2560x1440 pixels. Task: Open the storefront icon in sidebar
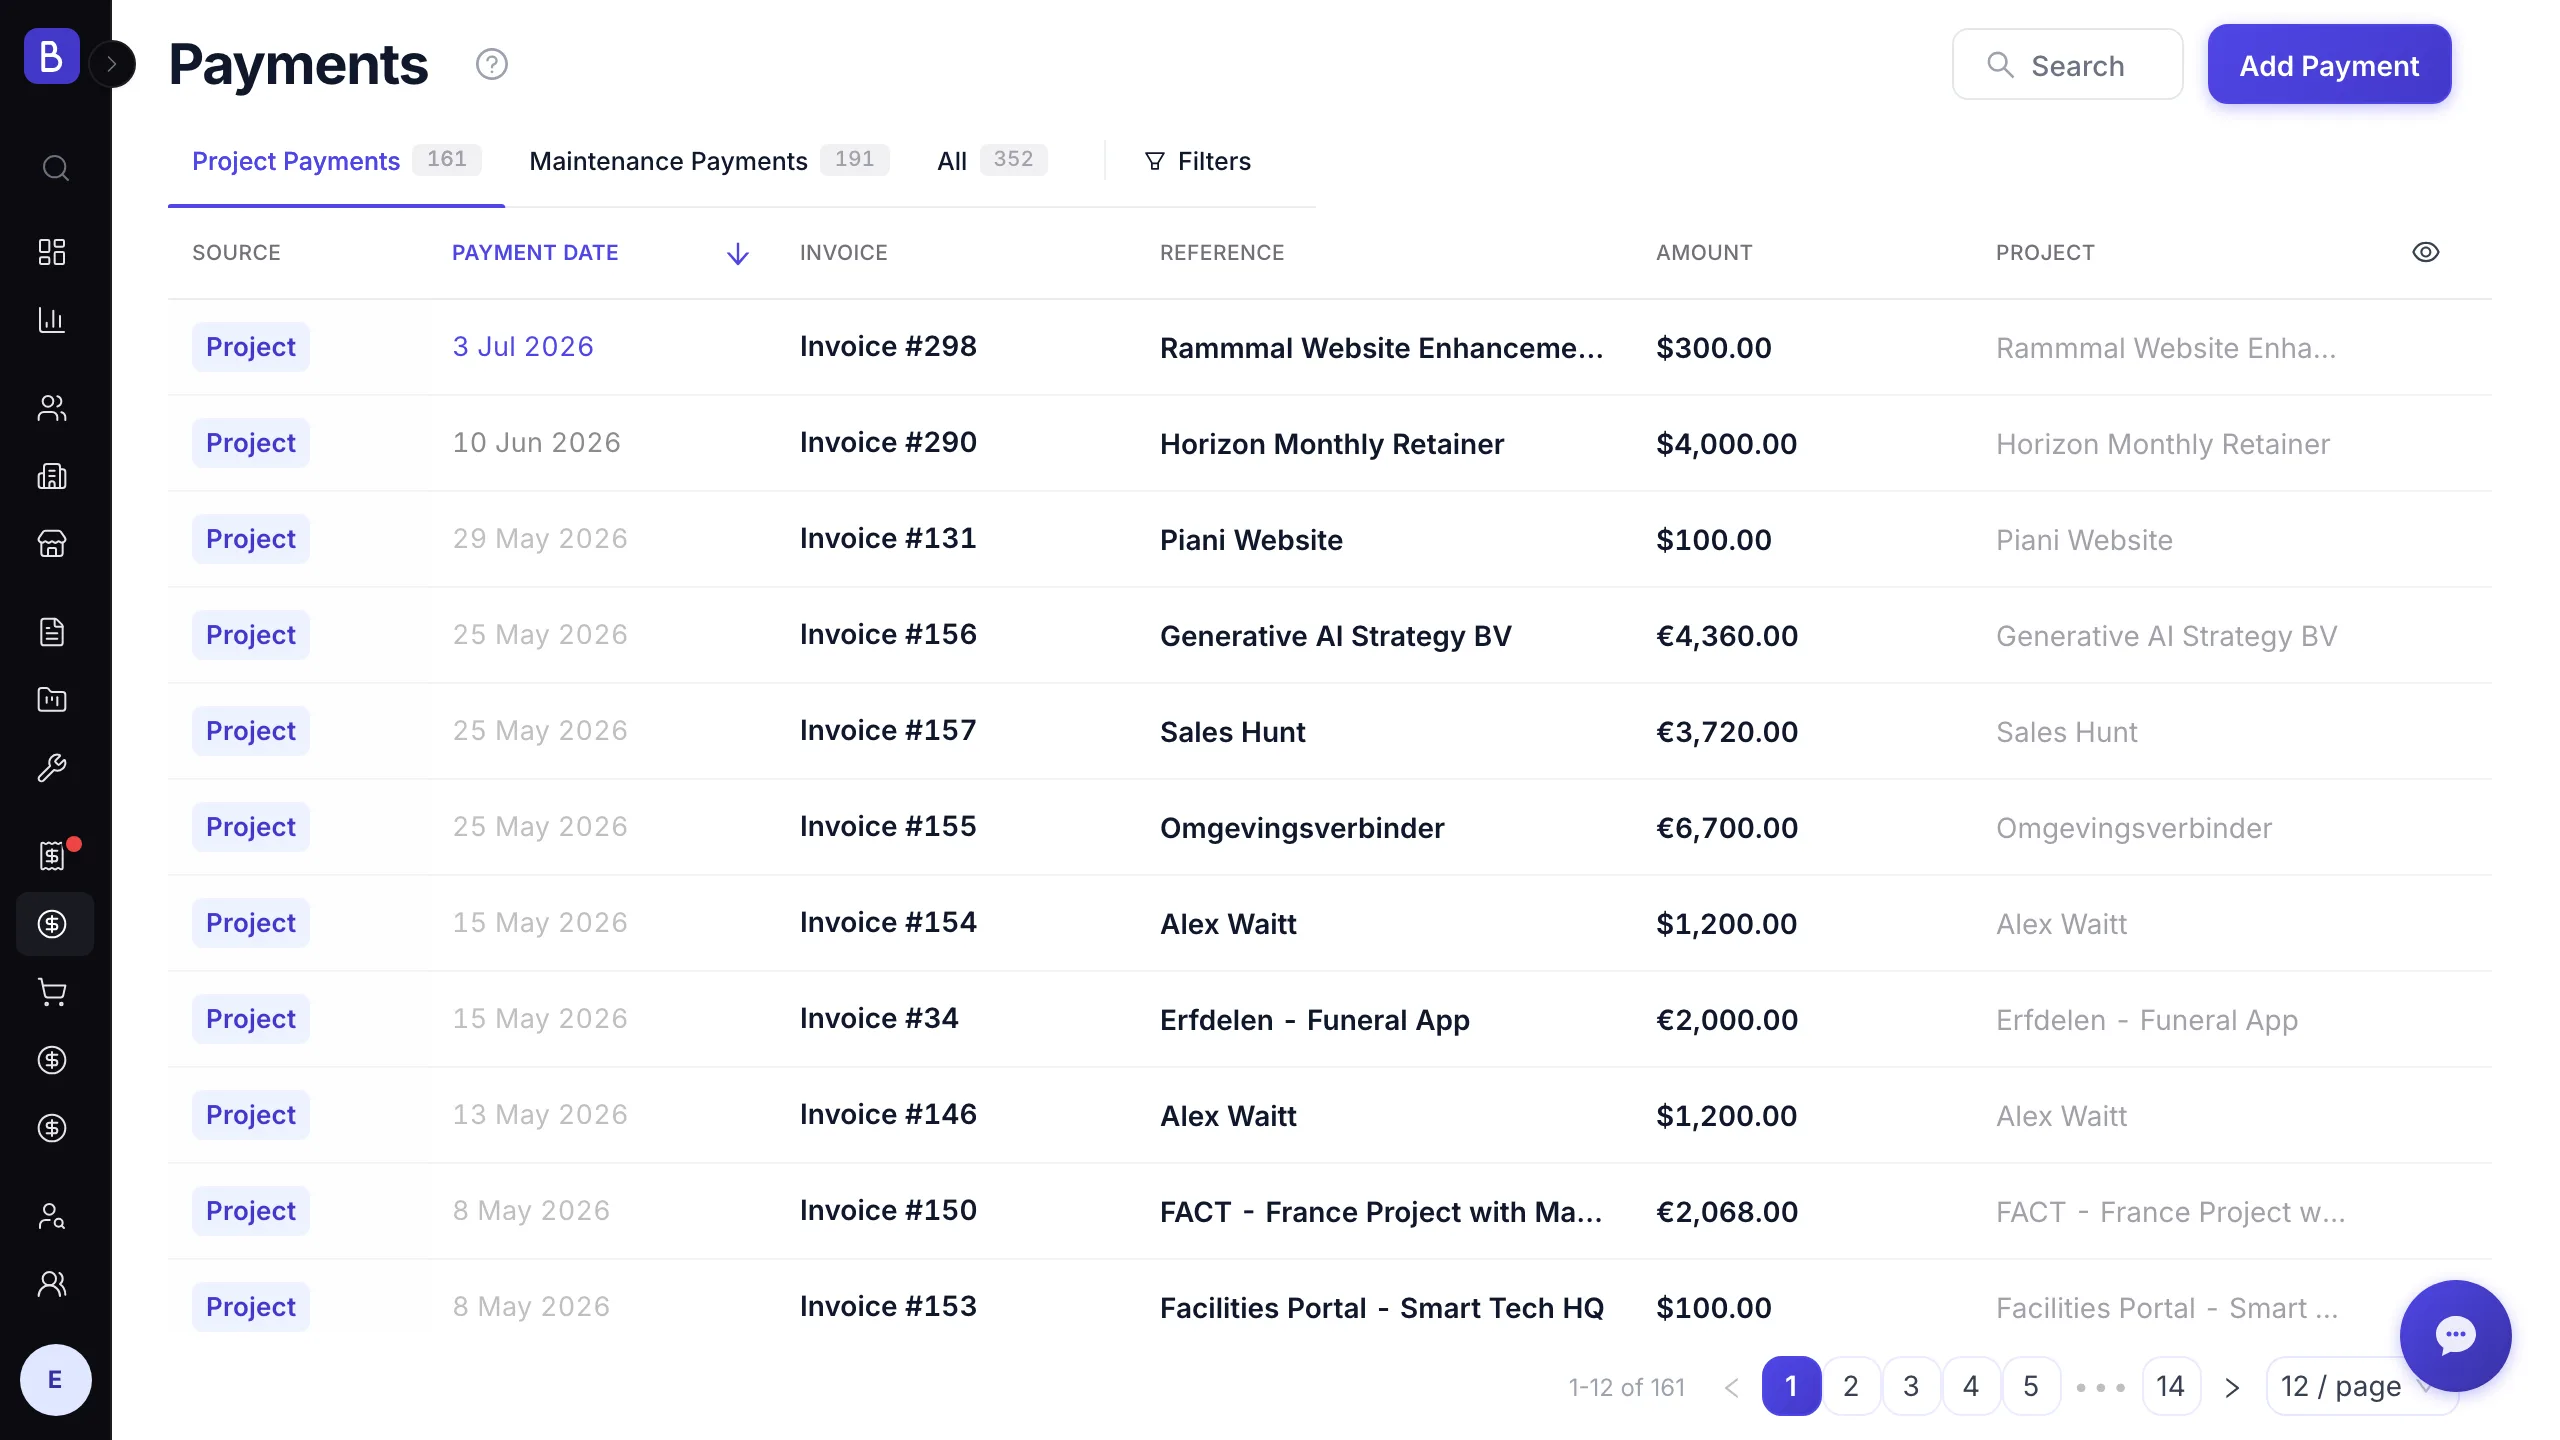[x=52, y=544]
